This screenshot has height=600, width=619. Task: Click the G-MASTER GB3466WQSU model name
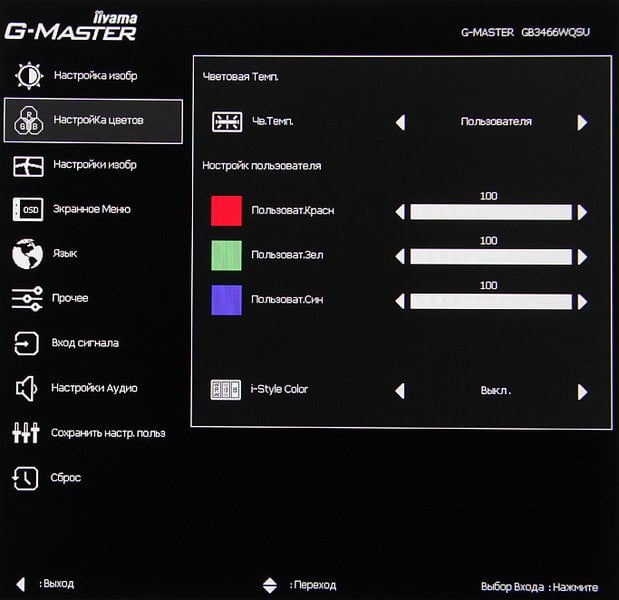[x=525, y=32]
